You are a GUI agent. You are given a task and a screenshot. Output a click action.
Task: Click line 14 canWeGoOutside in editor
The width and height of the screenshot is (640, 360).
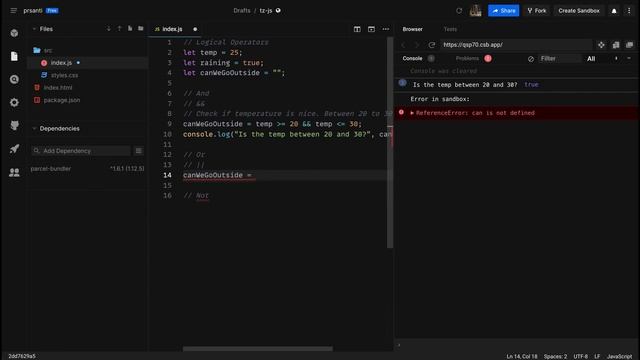[213, 175]
